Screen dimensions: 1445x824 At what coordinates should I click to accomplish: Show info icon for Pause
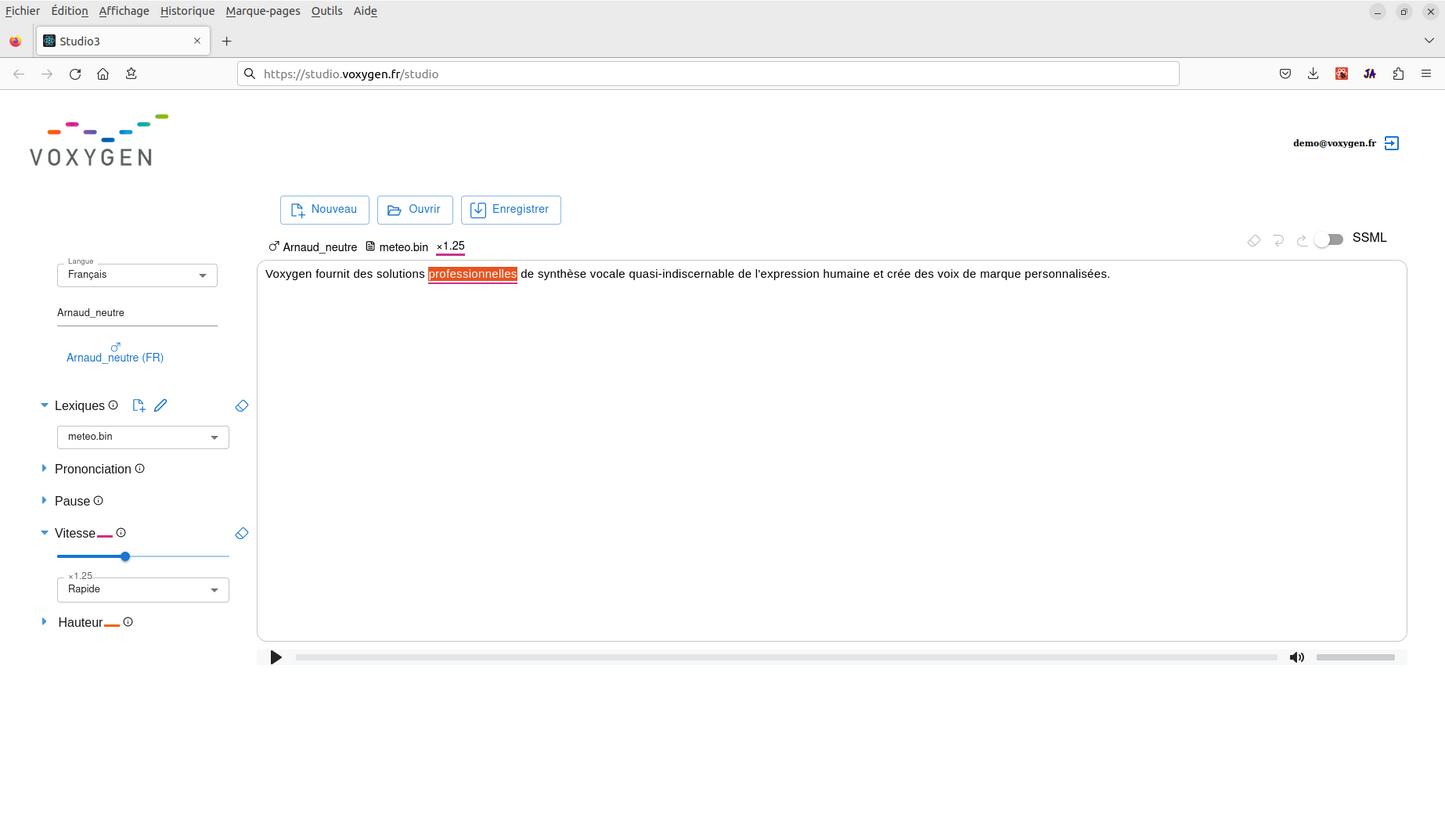pos(98,500)
